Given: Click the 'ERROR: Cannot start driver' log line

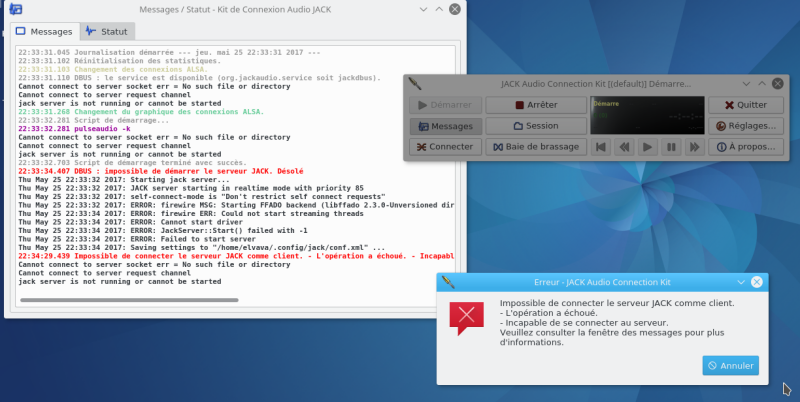Looking at the screenshot, I should pyautogui.click(x=131, y=222).
